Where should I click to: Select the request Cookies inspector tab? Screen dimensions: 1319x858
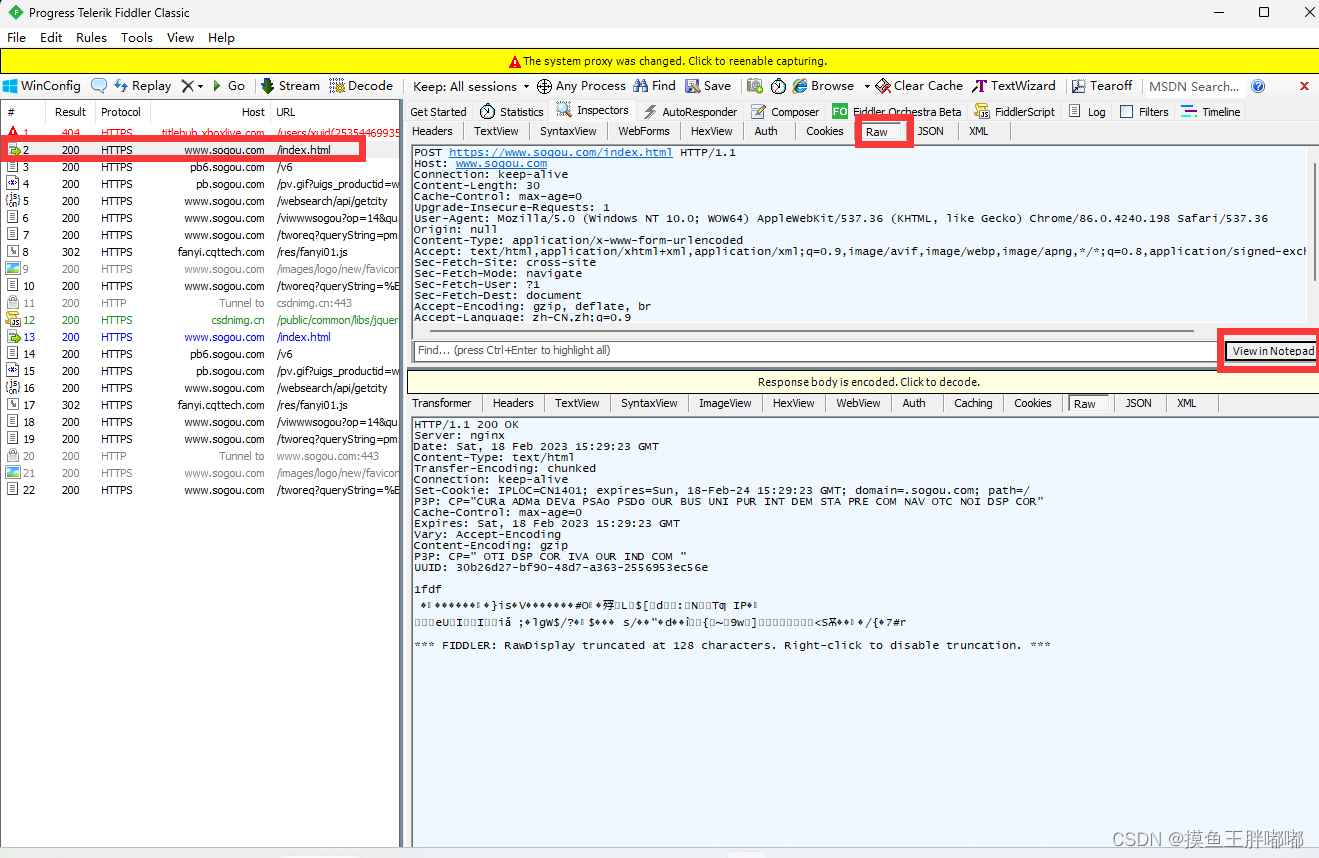[x=825, y=131]
